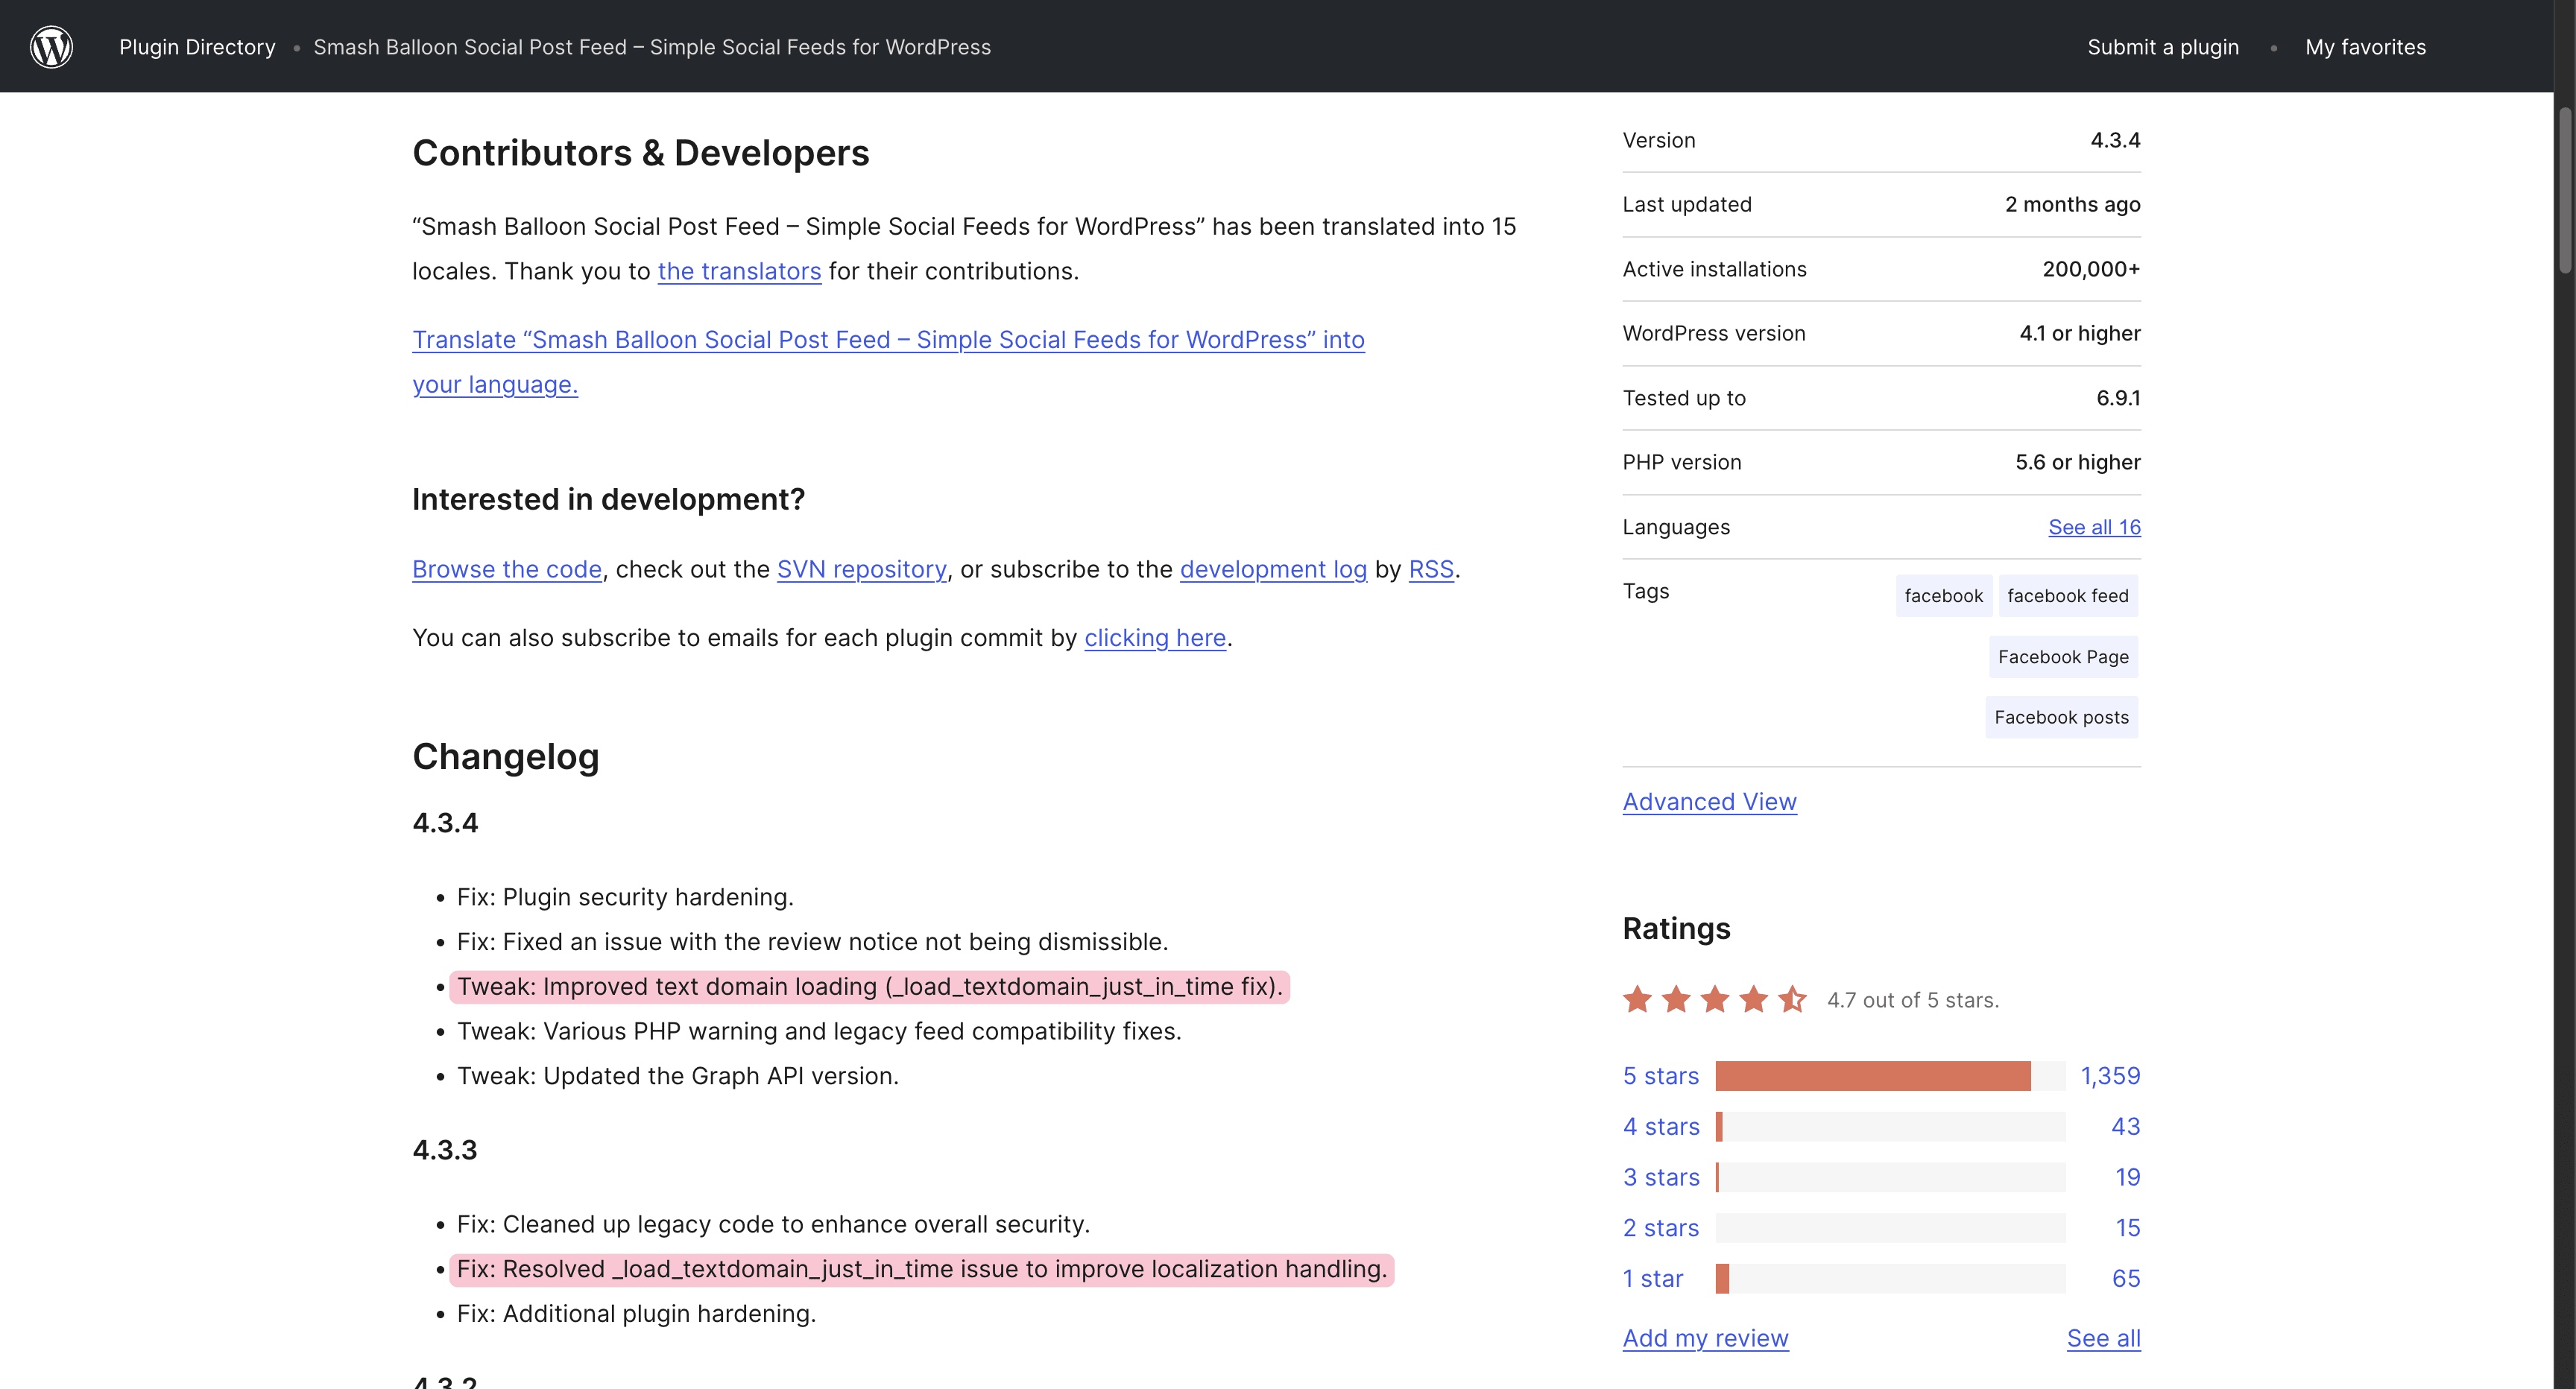Go to My favorites

tap(2365, 47)
